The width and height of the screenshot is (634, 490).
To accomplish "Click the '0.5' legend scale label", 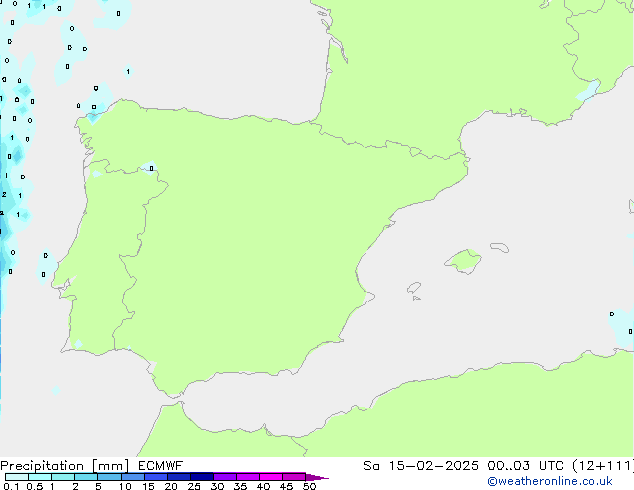I will (34, 486).
